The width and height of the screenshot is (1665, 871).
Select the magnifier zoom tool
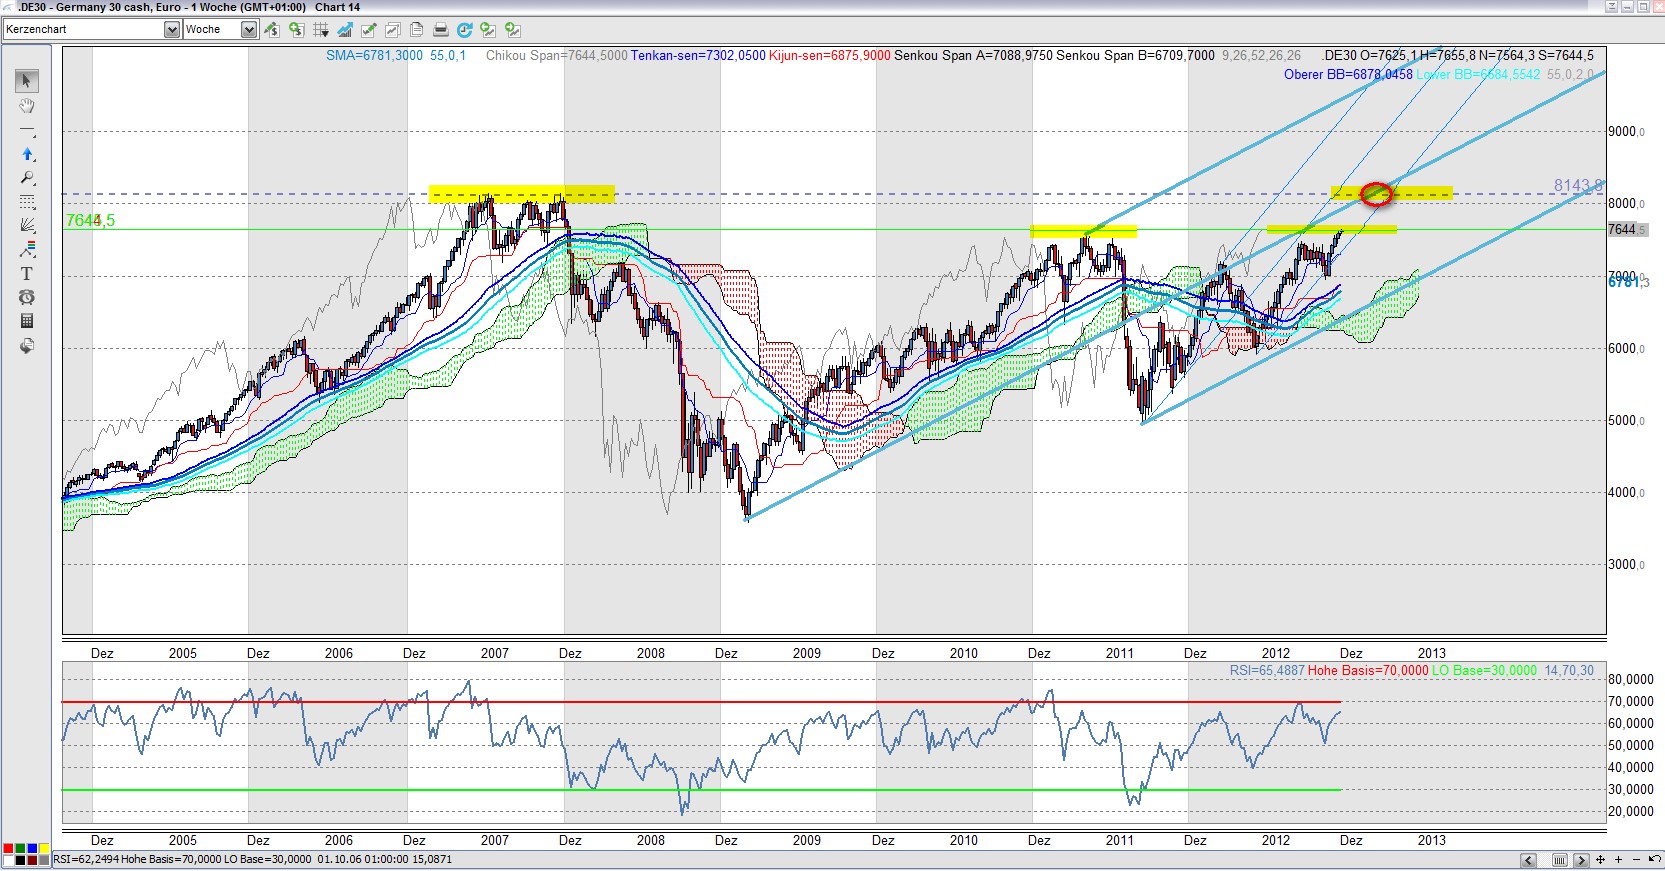coord(27,178)
